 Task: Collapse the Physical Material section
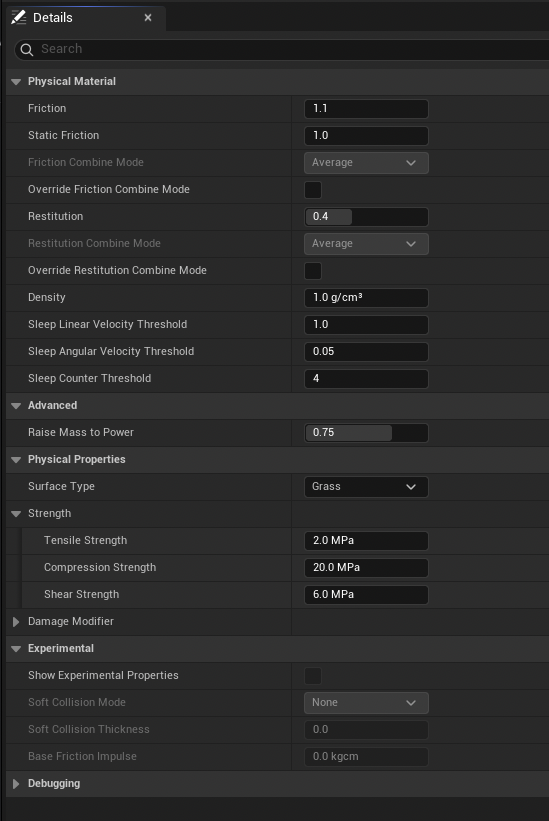click(x=16, y=82)
